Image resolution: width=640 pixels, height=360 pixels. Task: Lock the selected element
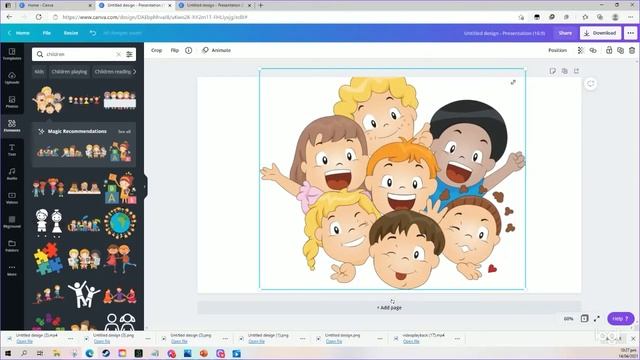tap(609, 50)
